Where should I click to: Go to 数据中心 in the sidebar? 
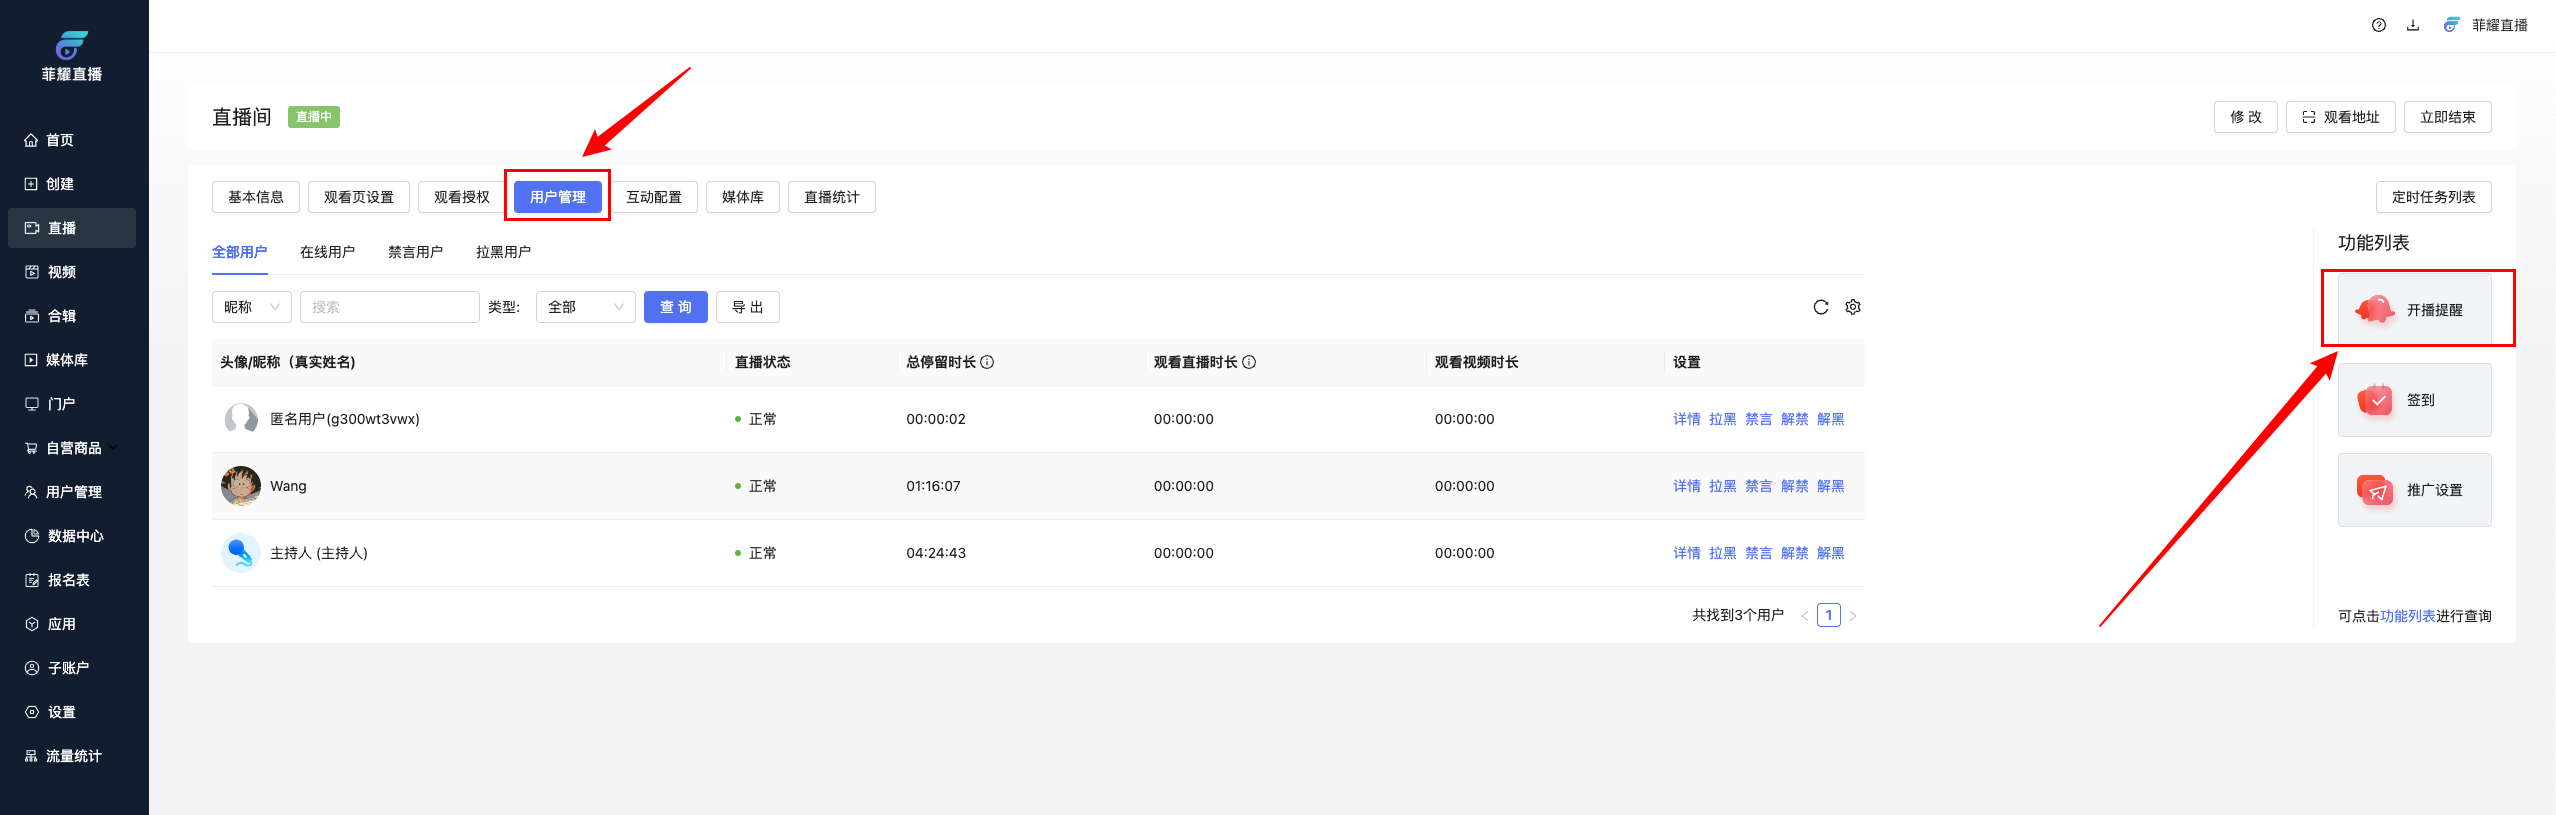pyautogui.click(x=74, y=536)
